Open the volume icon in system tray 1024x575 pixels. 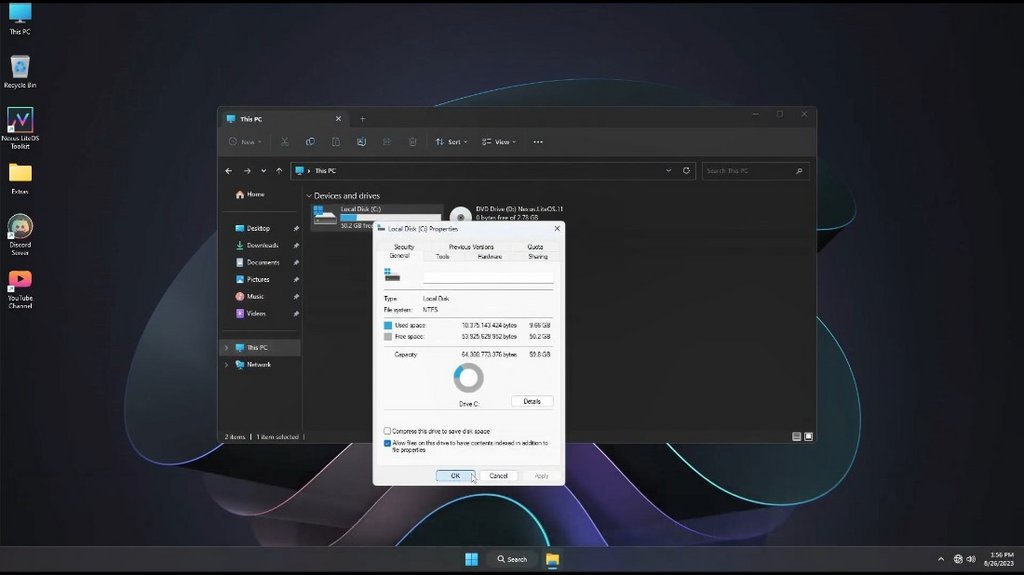(x=971, y=559)
